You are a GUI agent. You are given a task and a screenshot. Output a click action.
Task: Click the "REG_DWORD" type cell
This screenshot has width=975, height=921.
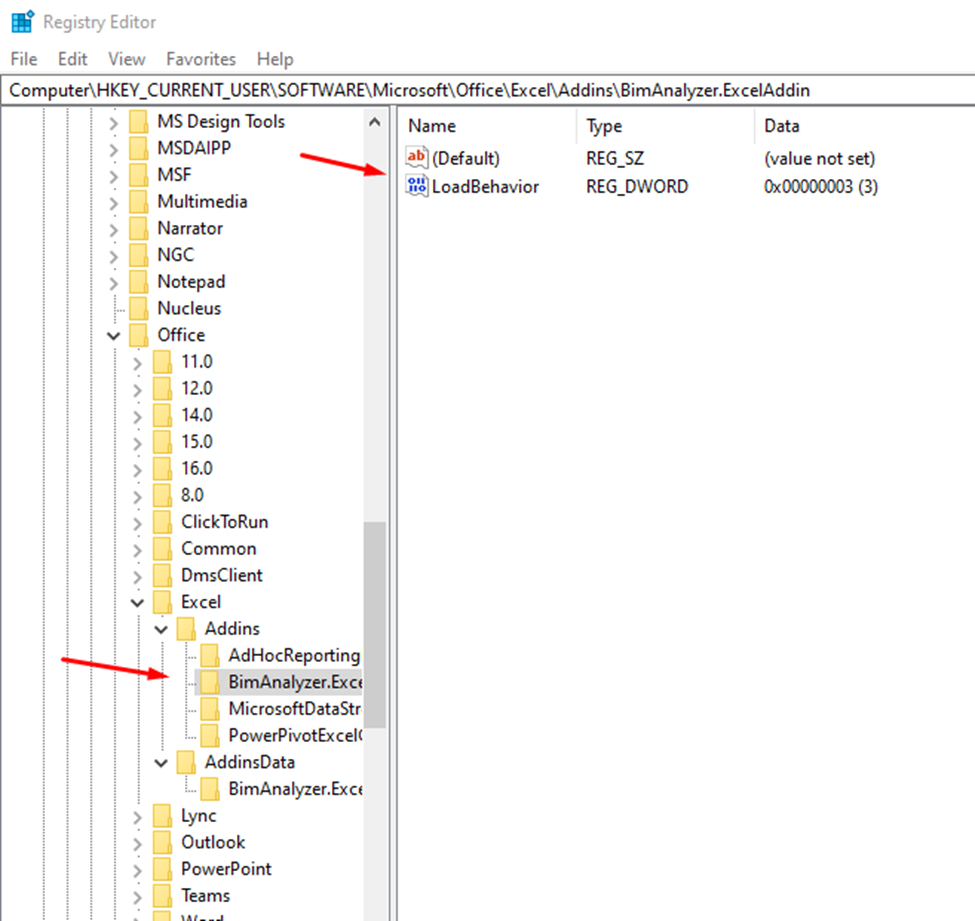click(x=637, y=187)
